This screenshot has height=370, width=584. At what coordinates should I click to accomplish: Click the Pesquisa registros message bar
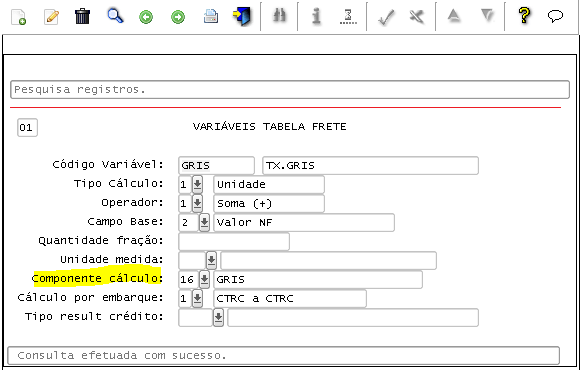(290, 89)
